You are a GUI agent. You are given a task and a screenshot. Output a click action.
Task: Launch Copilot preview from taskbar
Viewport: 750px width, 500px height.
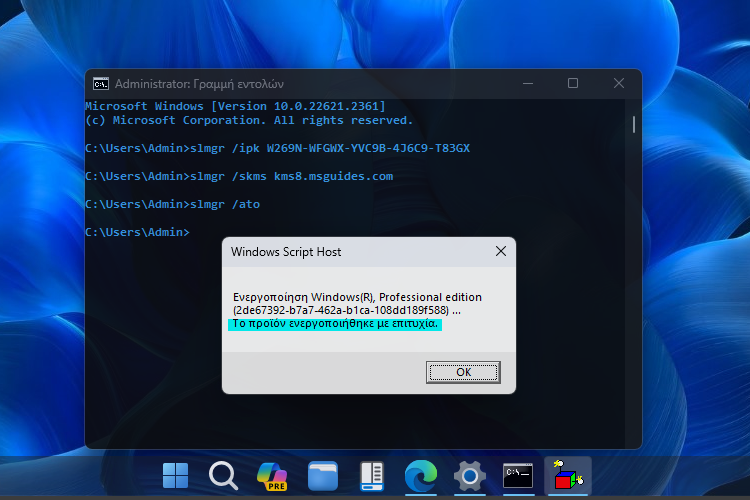click(x=273, y=476)
